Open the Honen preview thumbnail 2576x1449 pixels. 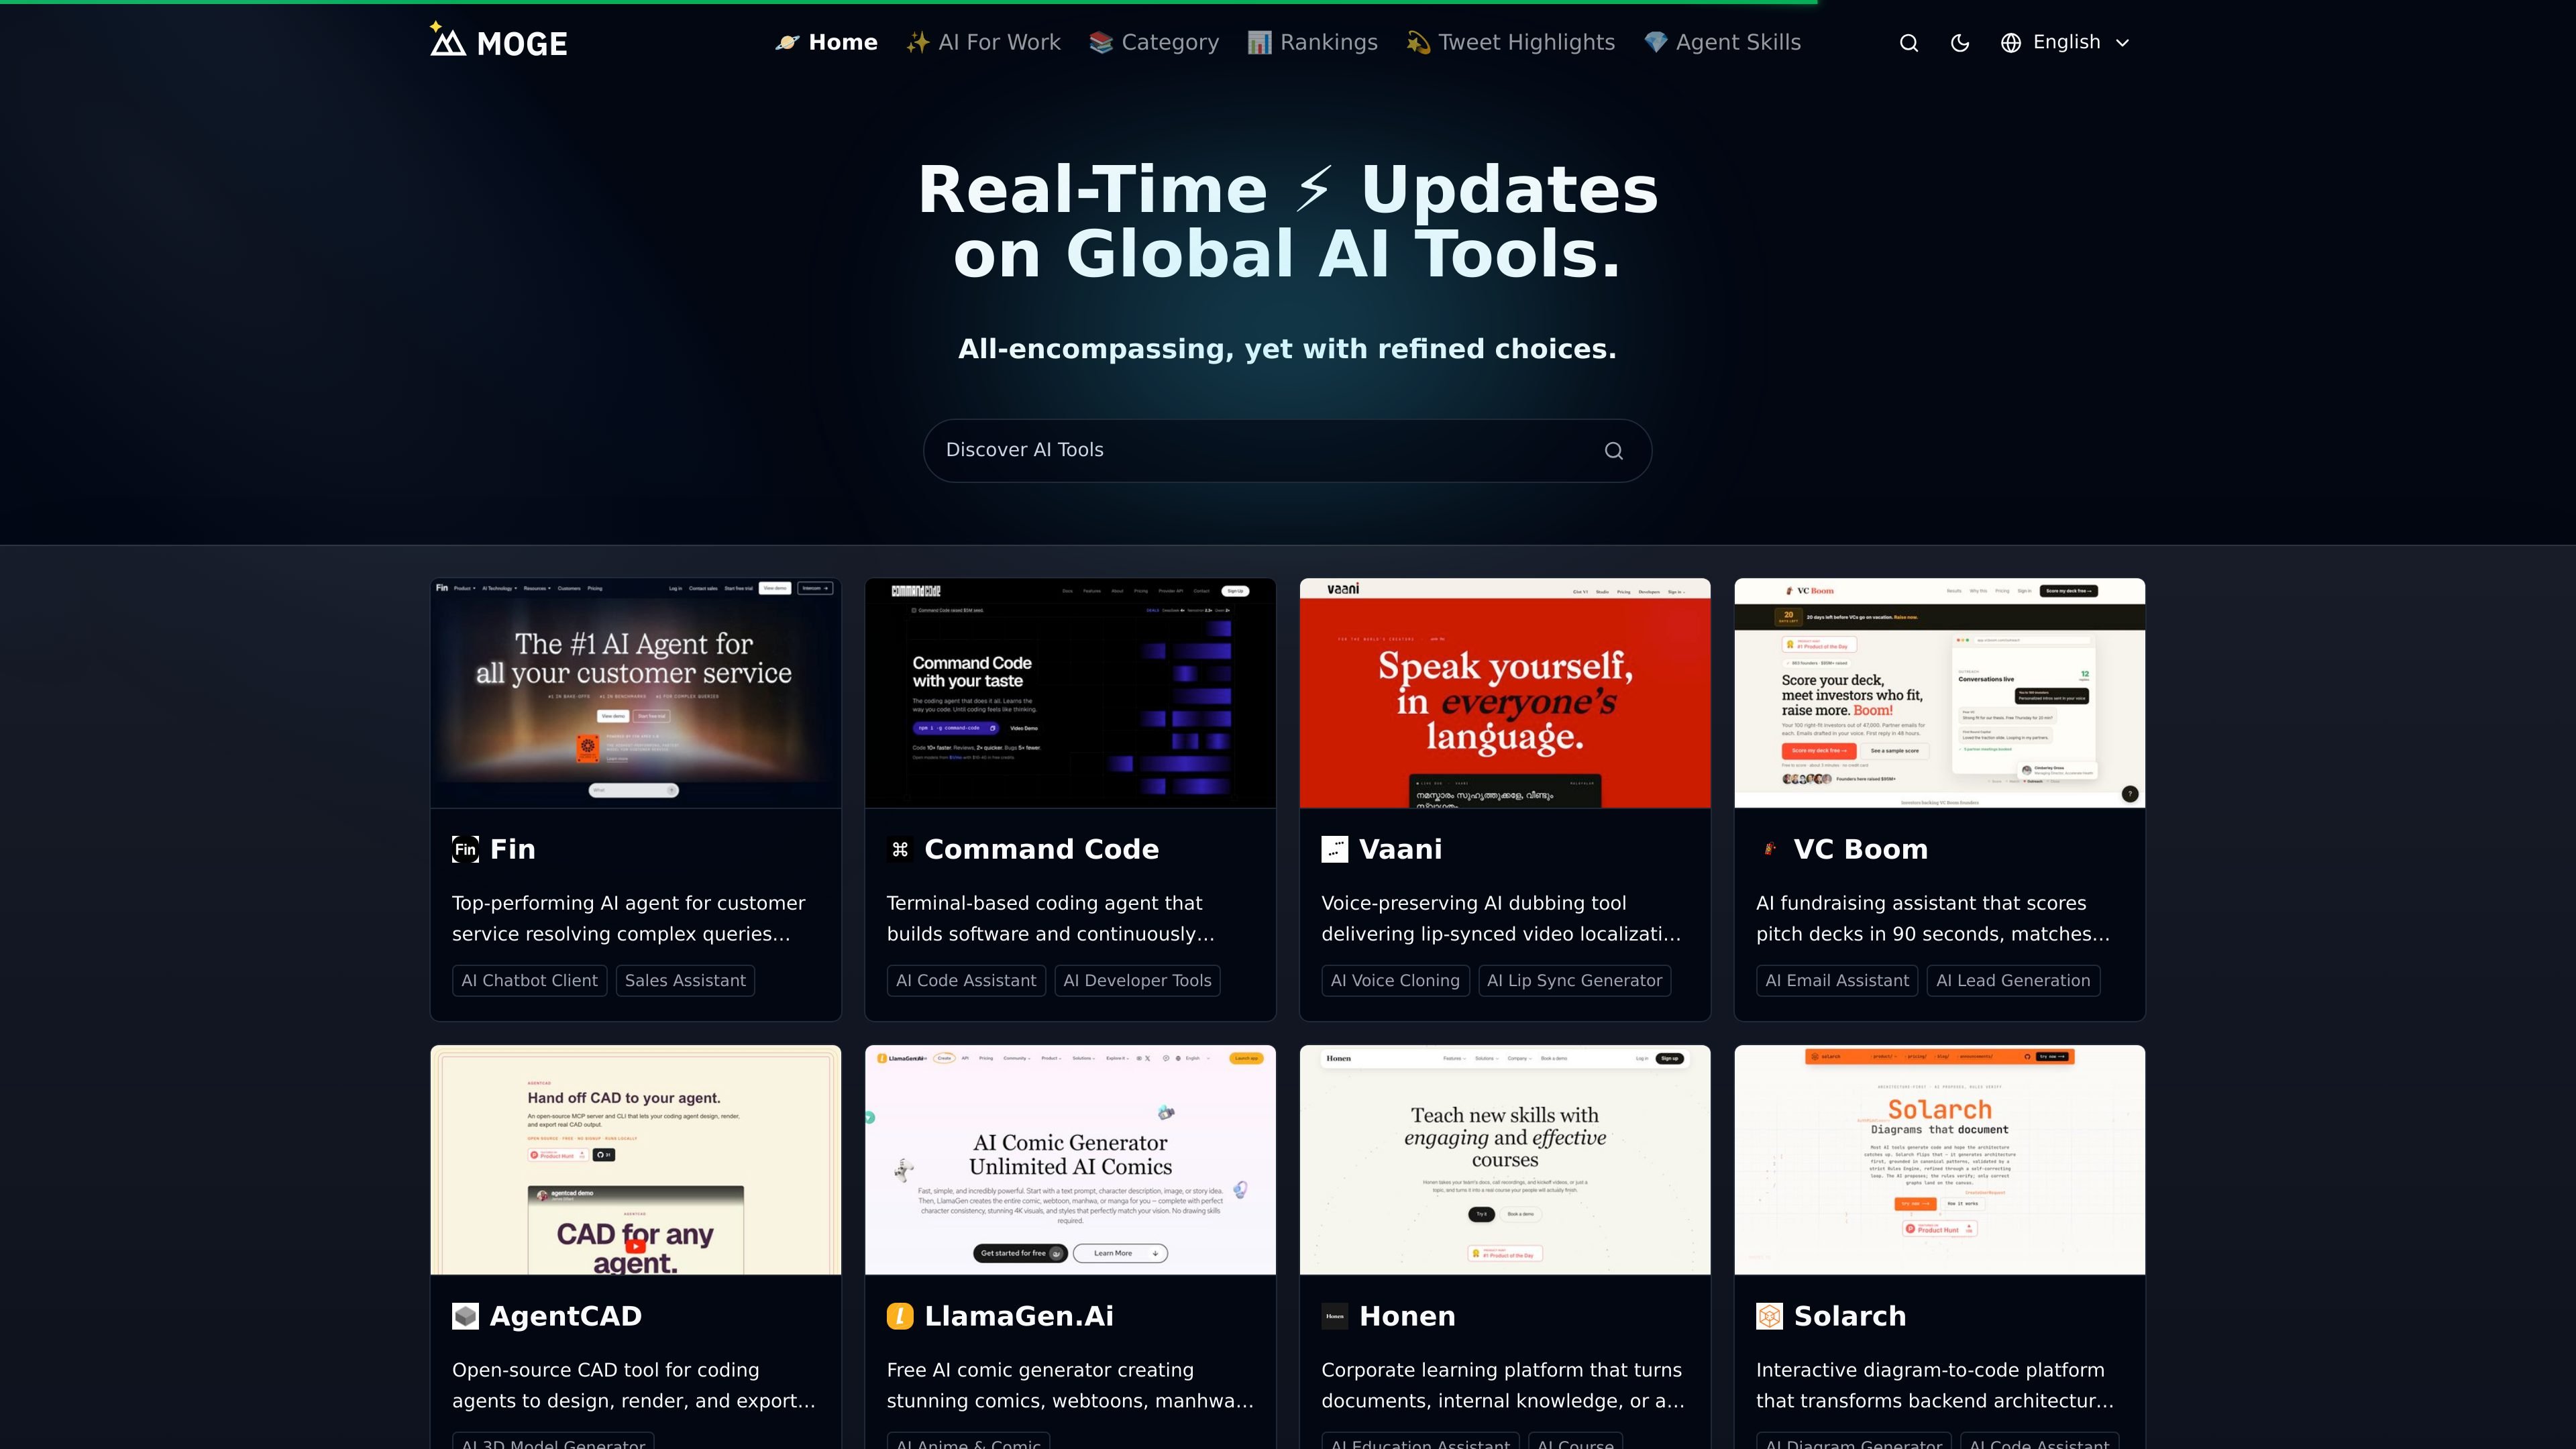tap(1505, 1160)
